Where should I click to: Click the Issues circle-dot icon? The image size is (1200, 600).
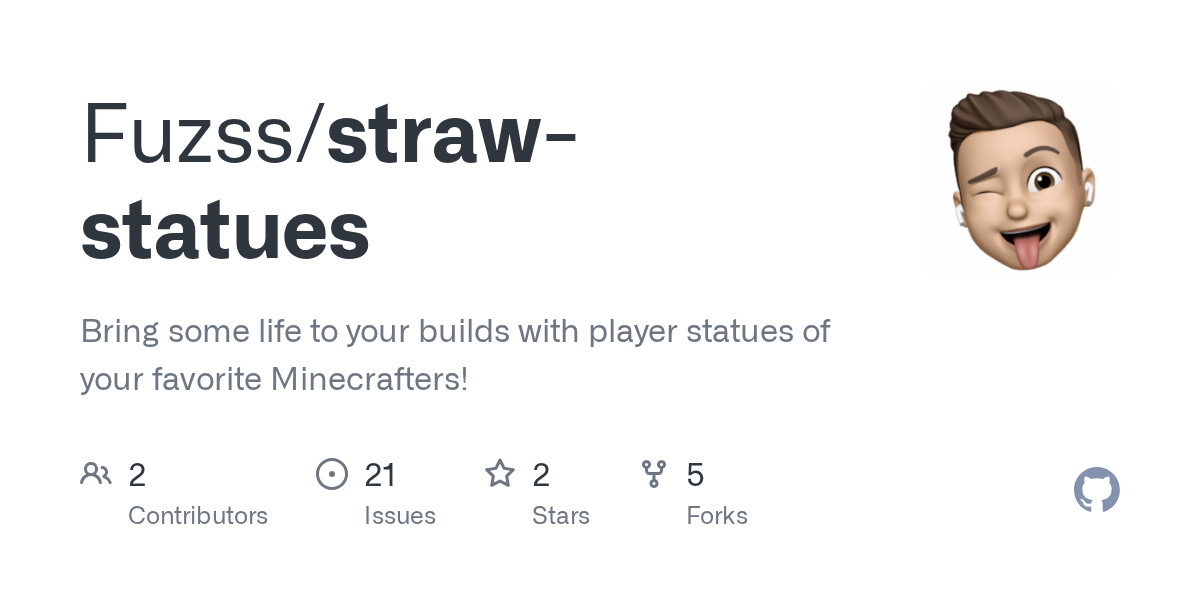[331, 473]
